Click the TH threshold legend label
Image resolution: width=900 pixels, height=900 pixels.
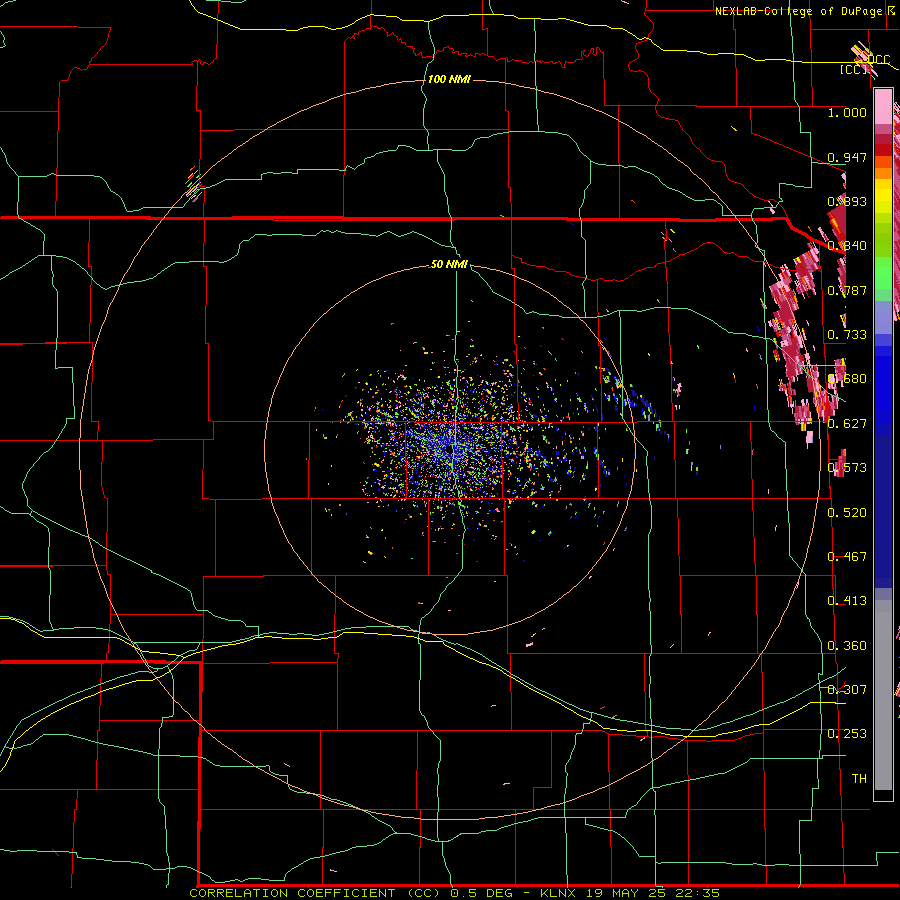click(x=859, y=779)
